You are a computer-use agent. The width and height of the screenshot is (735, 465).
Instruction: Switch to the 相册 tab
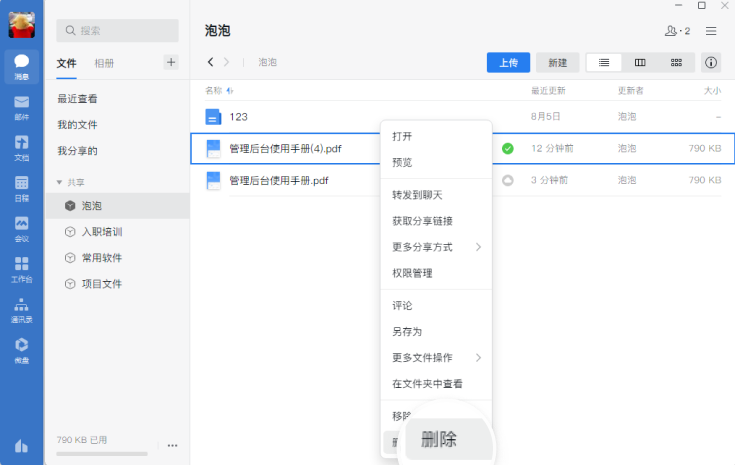point(104,63)
